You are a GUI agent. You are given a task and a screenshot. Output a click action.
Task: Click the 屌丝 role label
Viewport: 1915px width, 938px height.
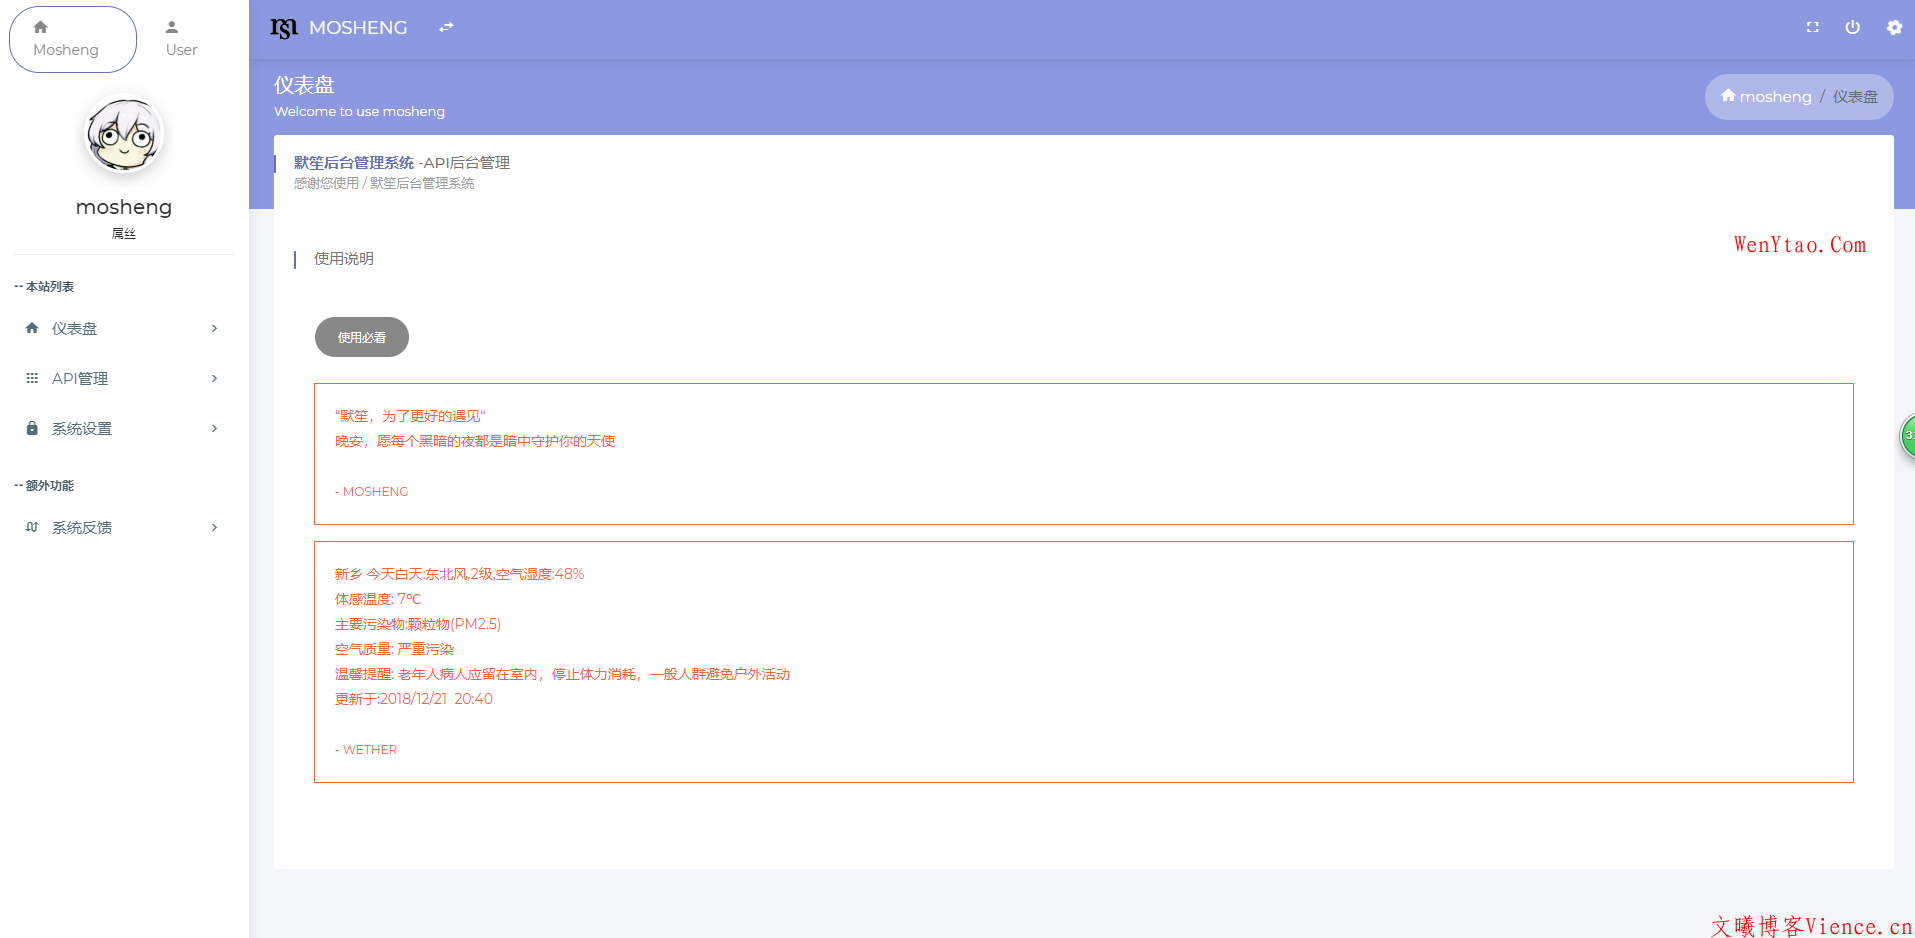point(124,234)
